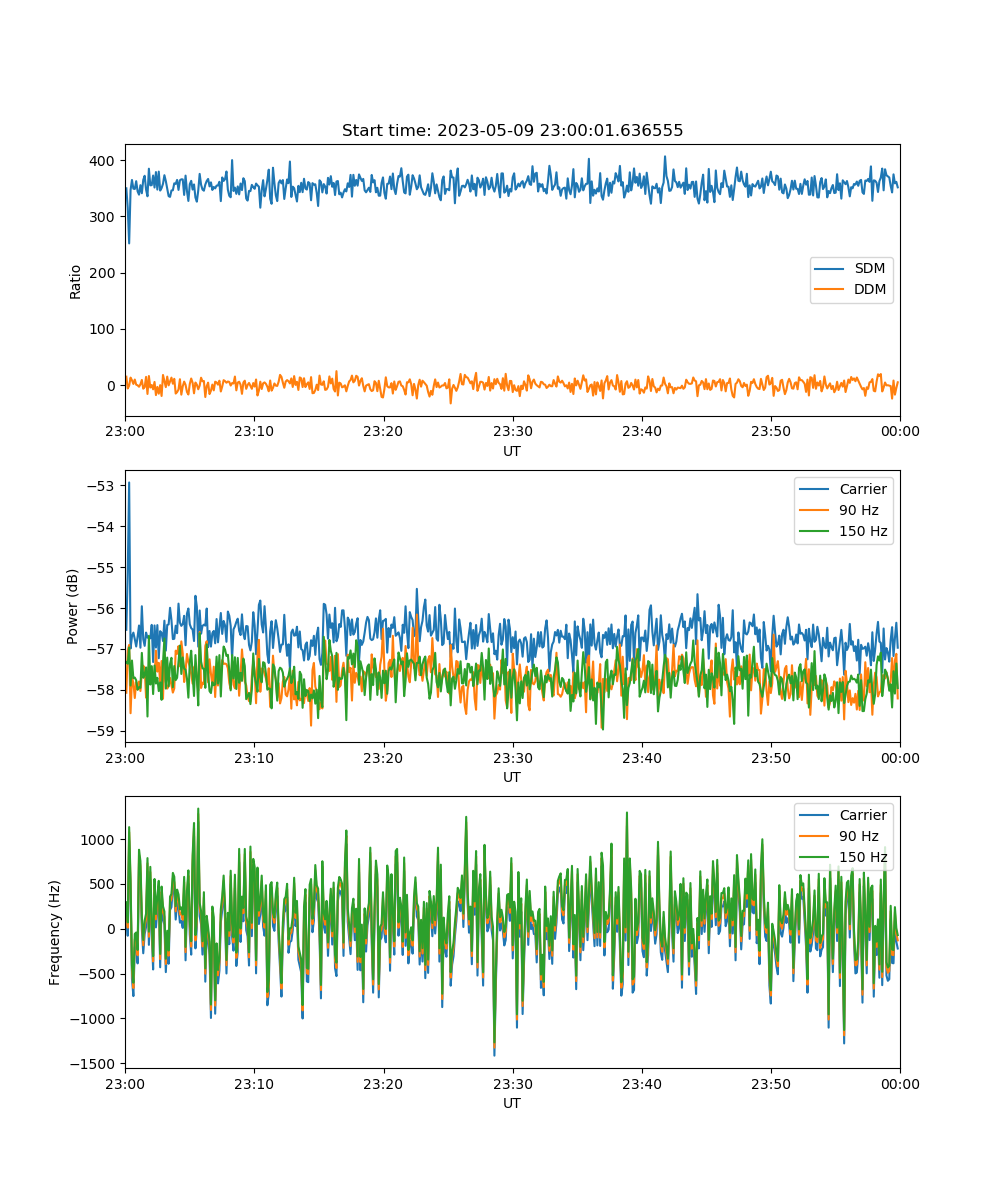Click the 400 tick on the Ratio axis

(x=104, y=161)
